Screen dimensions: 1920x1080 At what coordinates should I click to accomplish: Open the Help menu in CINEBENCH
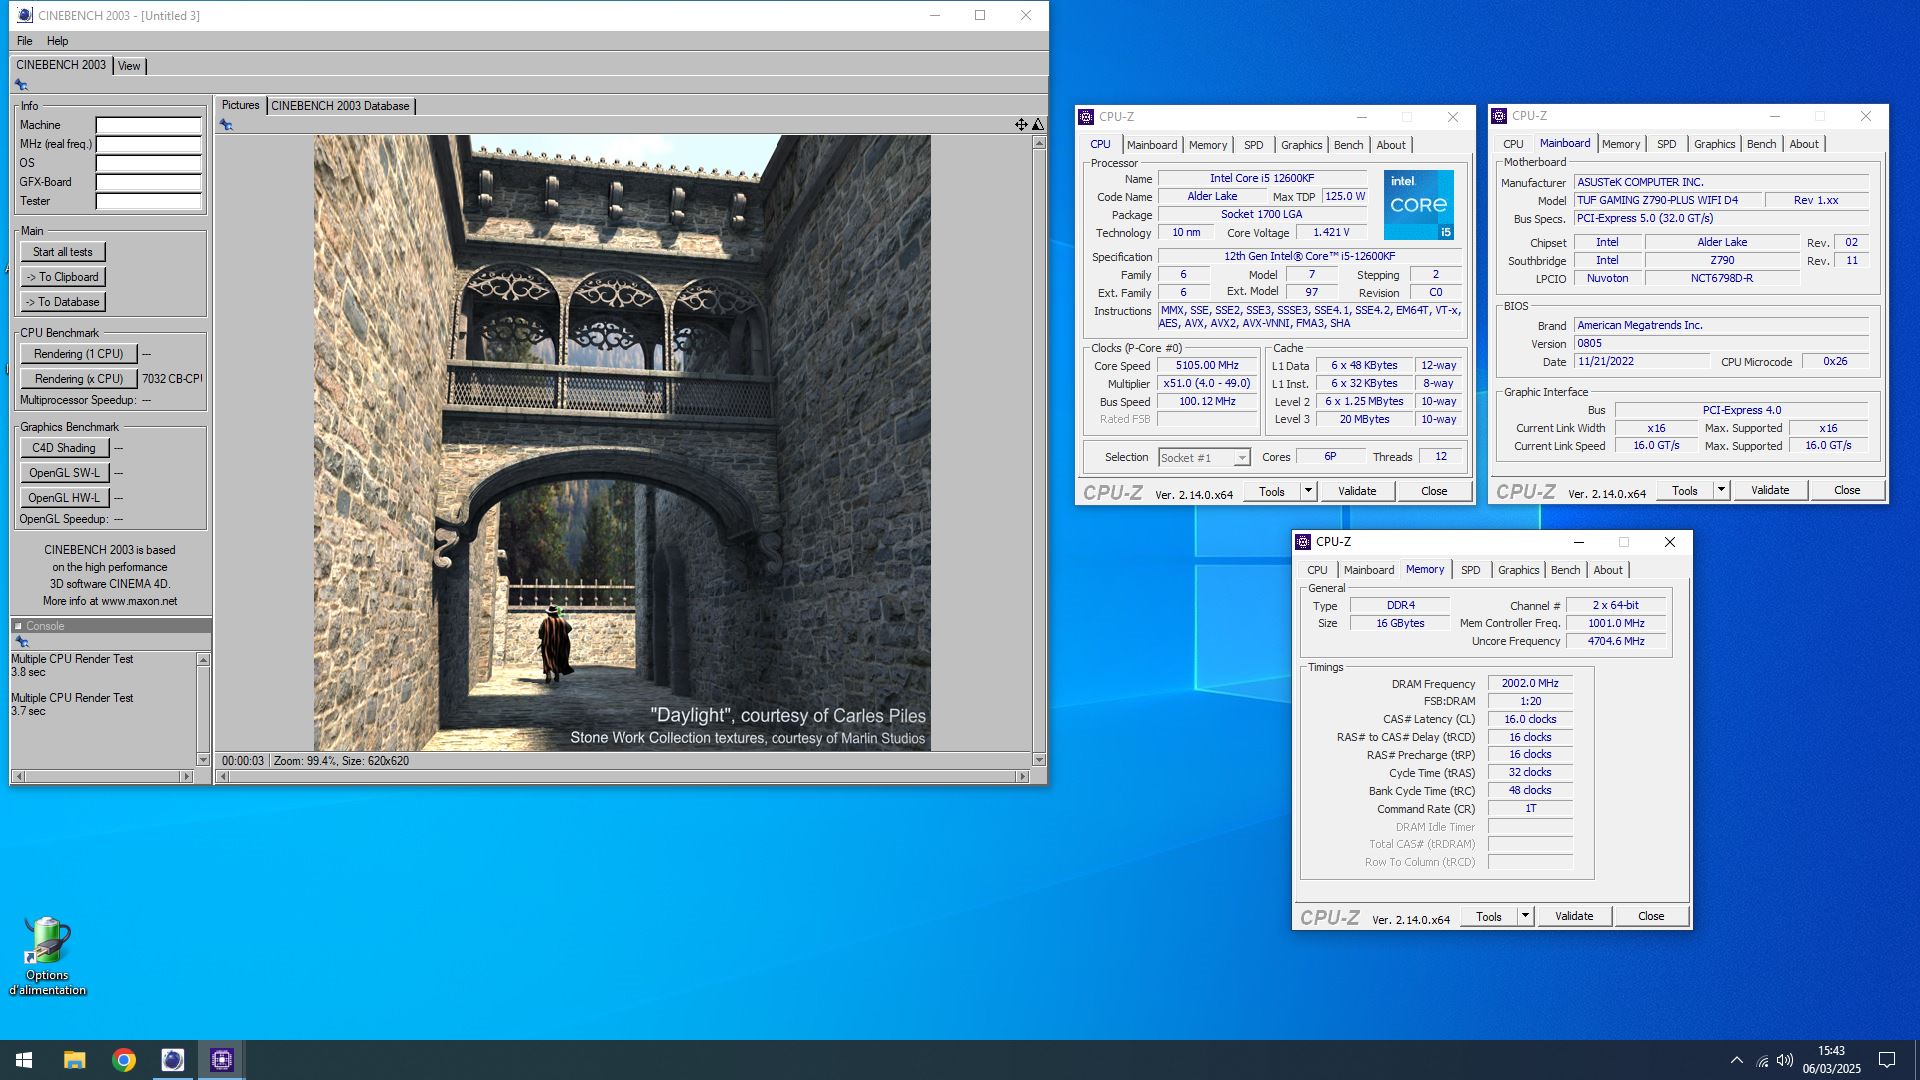(x=58, y=41)
